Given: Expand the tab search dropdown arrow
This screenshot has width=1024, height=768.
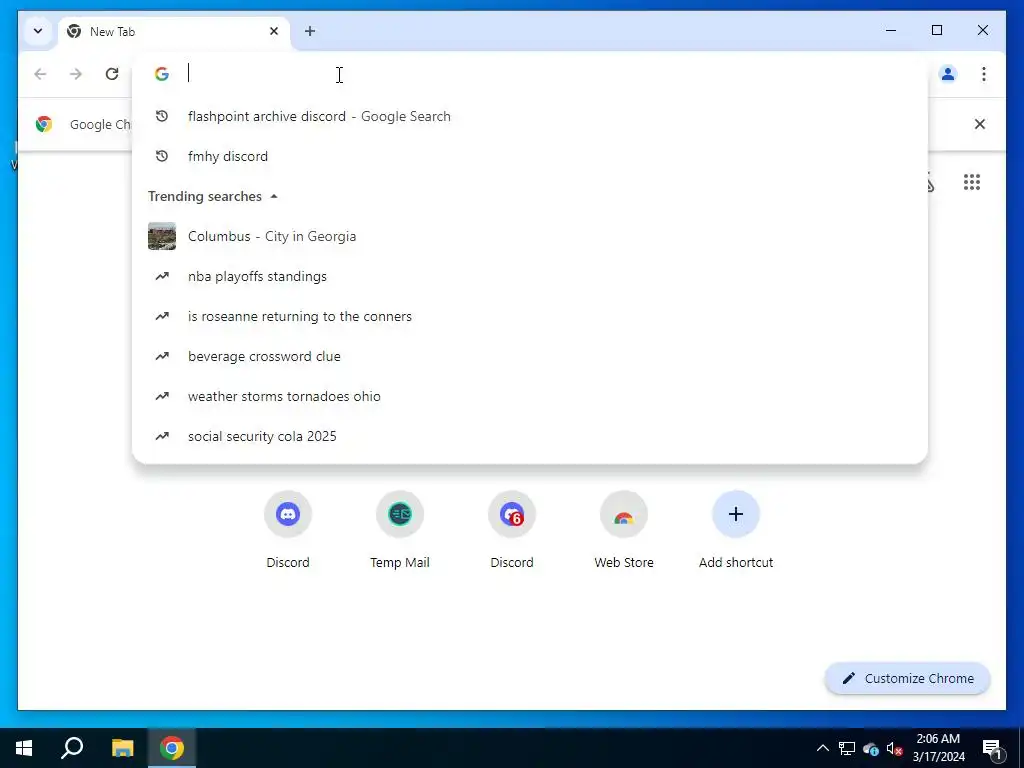Looking at the screenshot, I should (38, 31).
